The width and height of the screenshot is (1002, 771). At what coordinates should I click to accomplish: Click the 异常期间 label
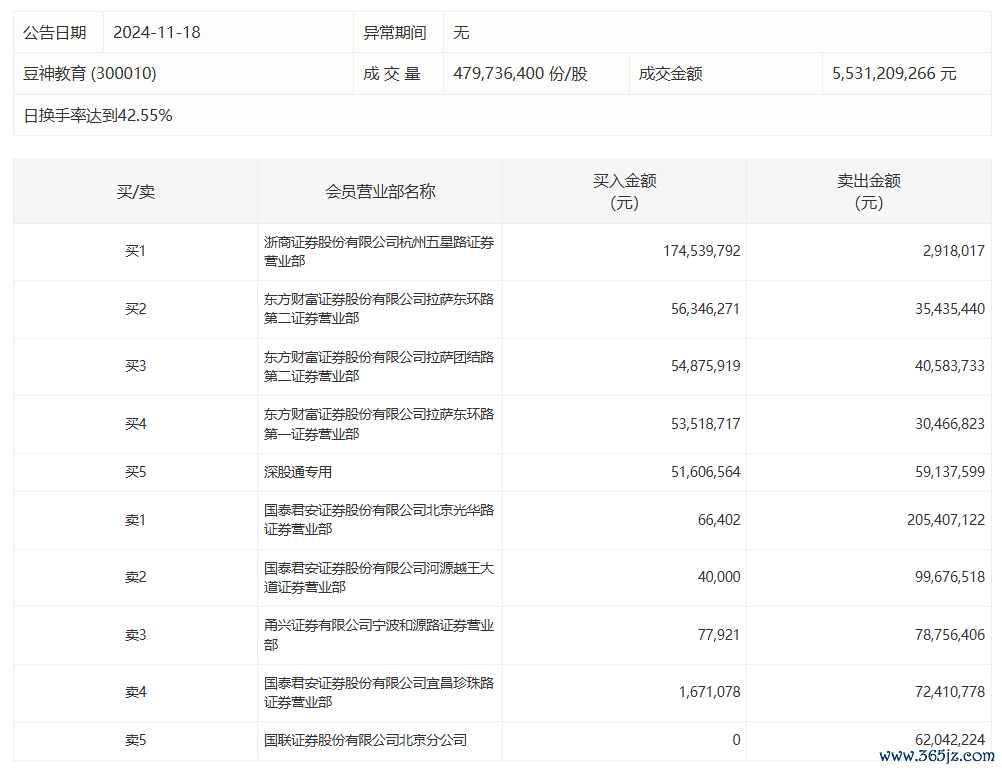coord(395,33)
